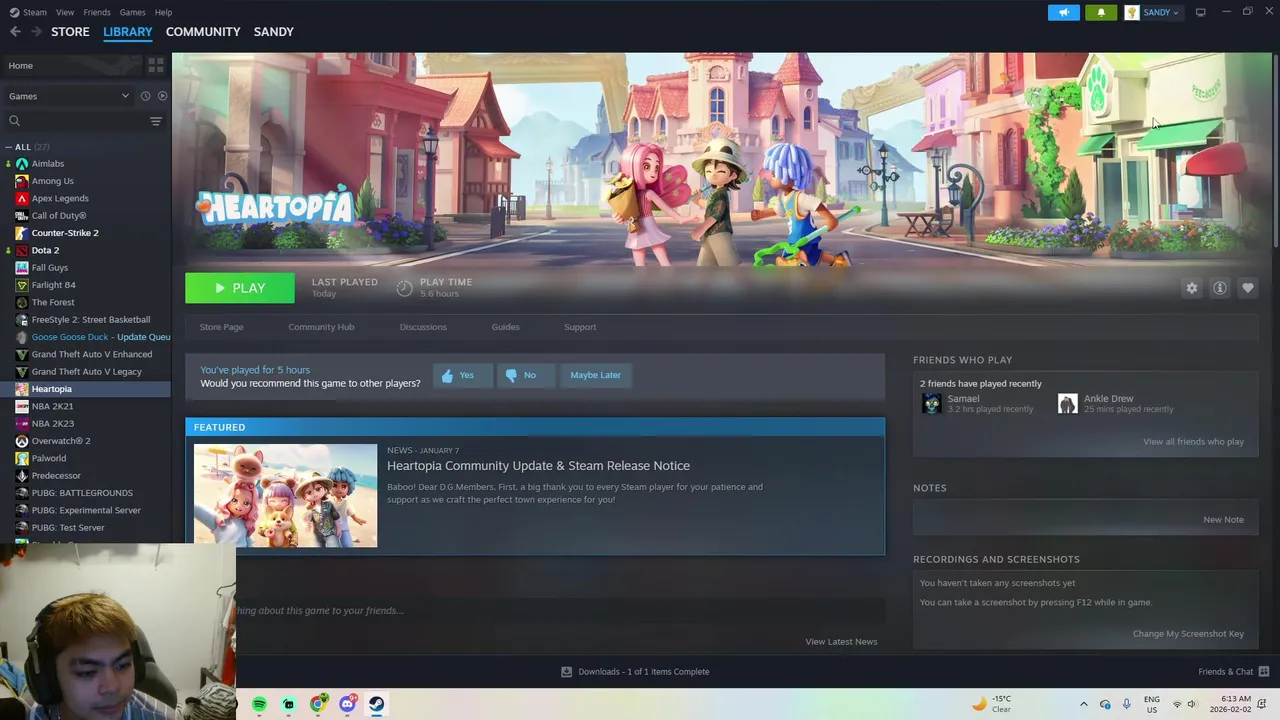Open Heartopia manage settings gear

pos(1192,288)
